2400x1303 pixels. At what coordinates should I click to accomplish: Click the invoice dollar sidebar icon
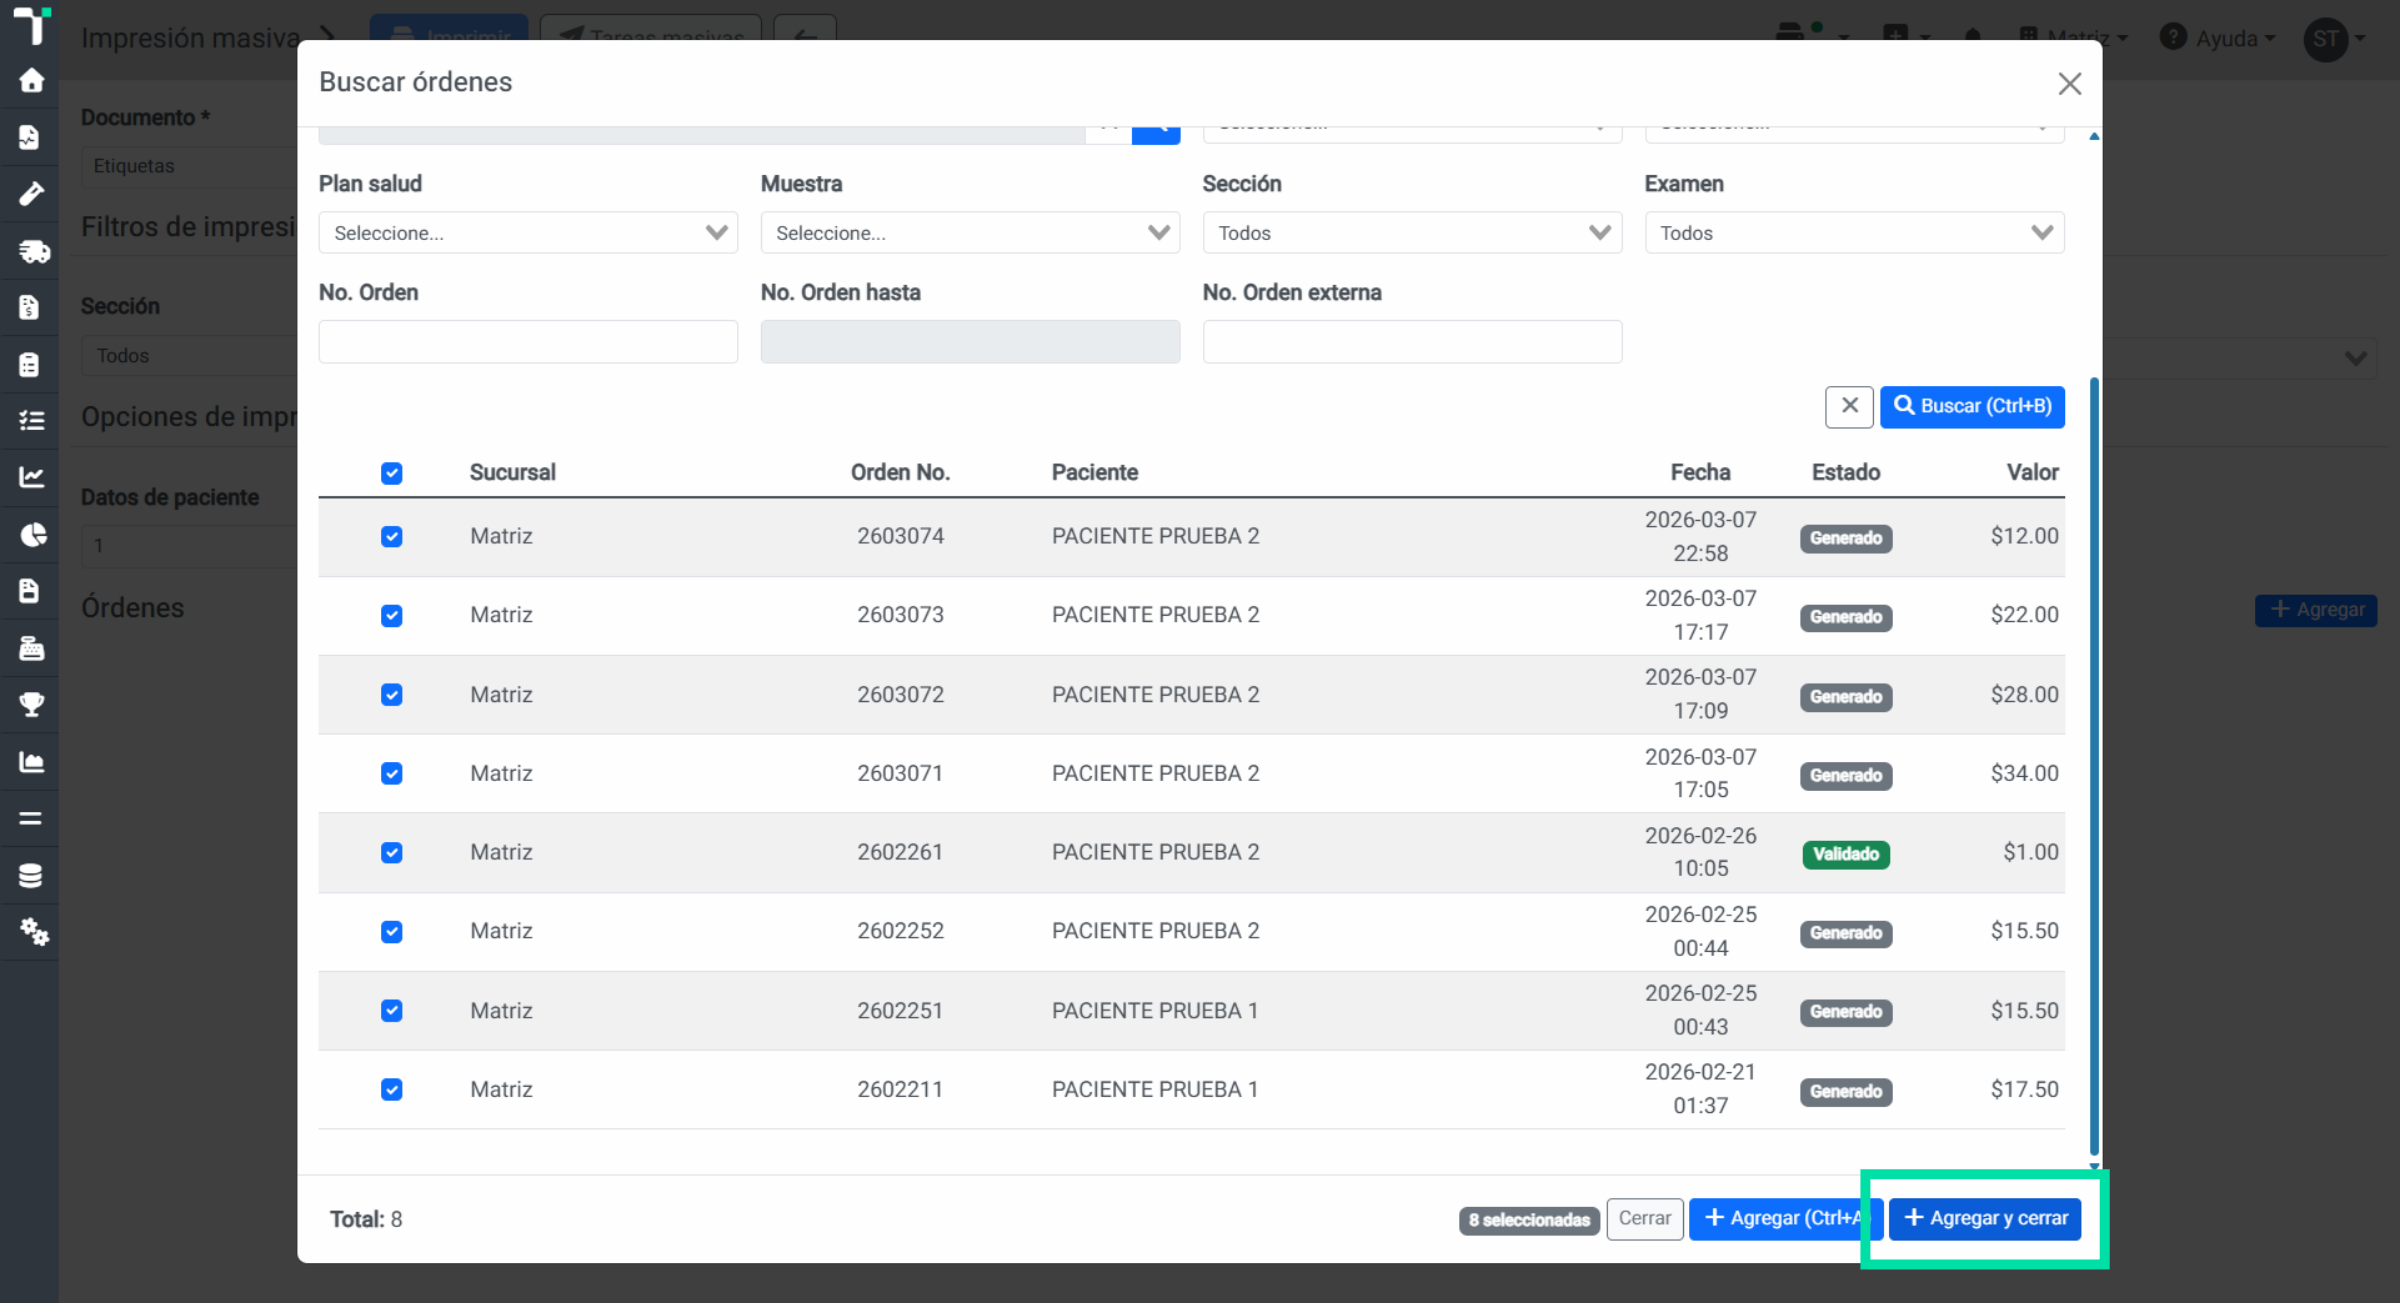point(29,307)
